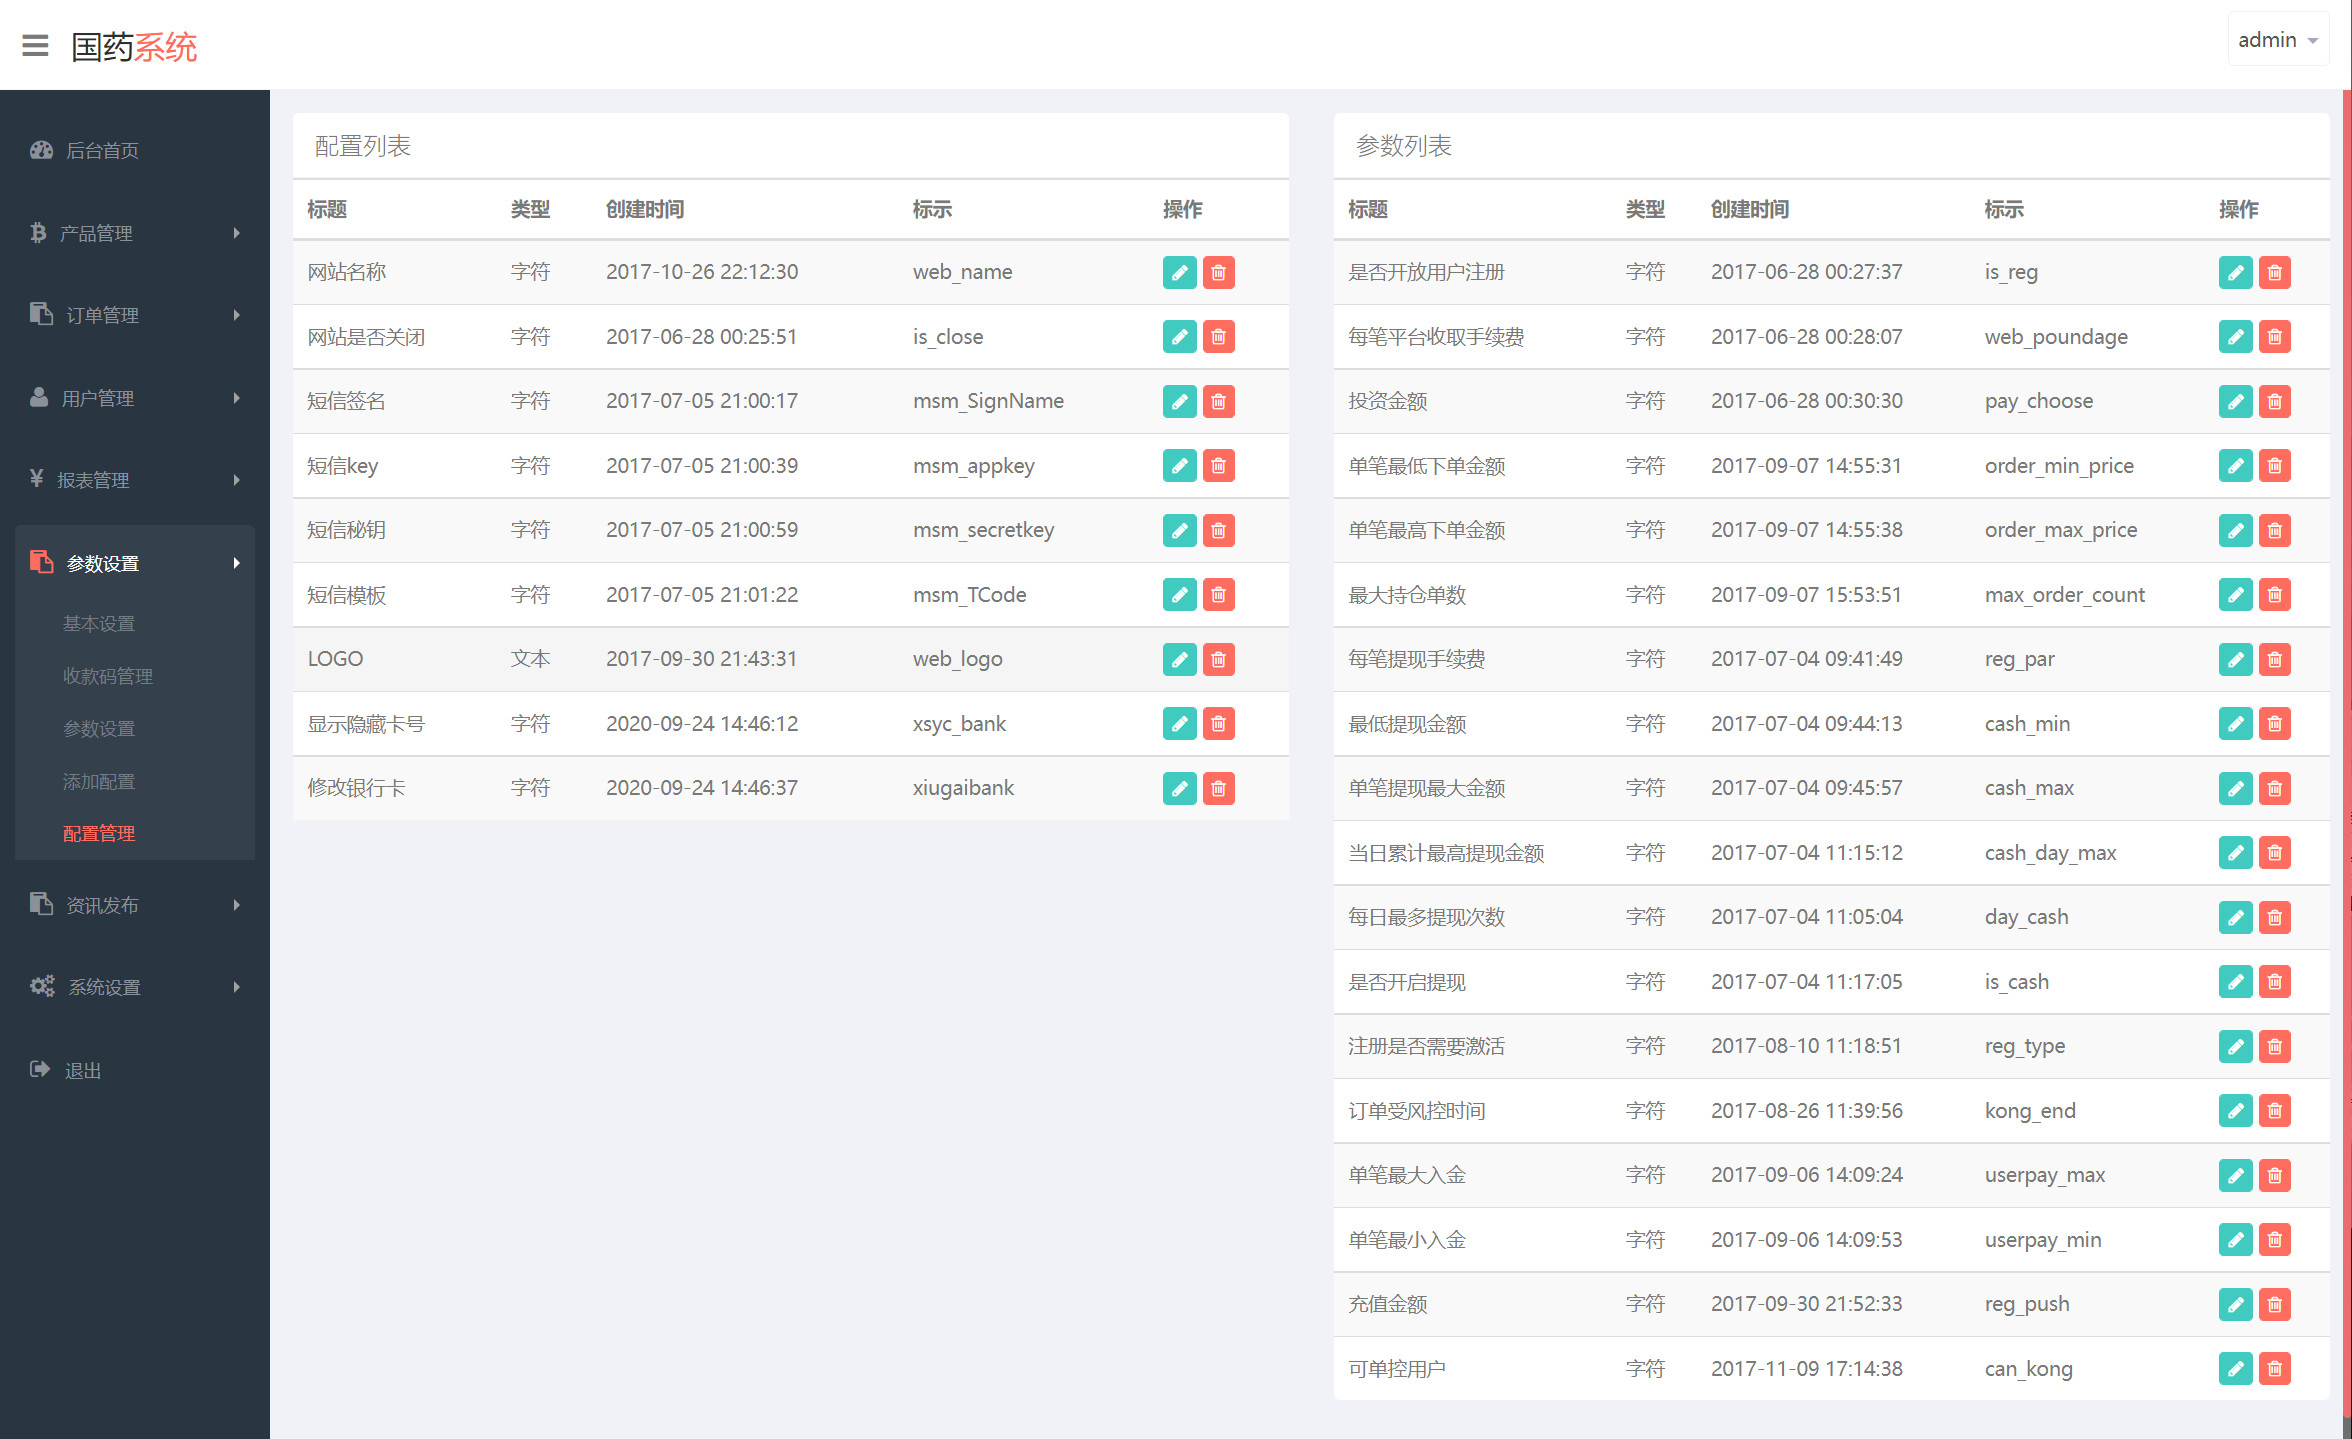Screen dimensions: 2352x1439
Task: Edit the pay_choose parameter
Action: point(2236,401)
